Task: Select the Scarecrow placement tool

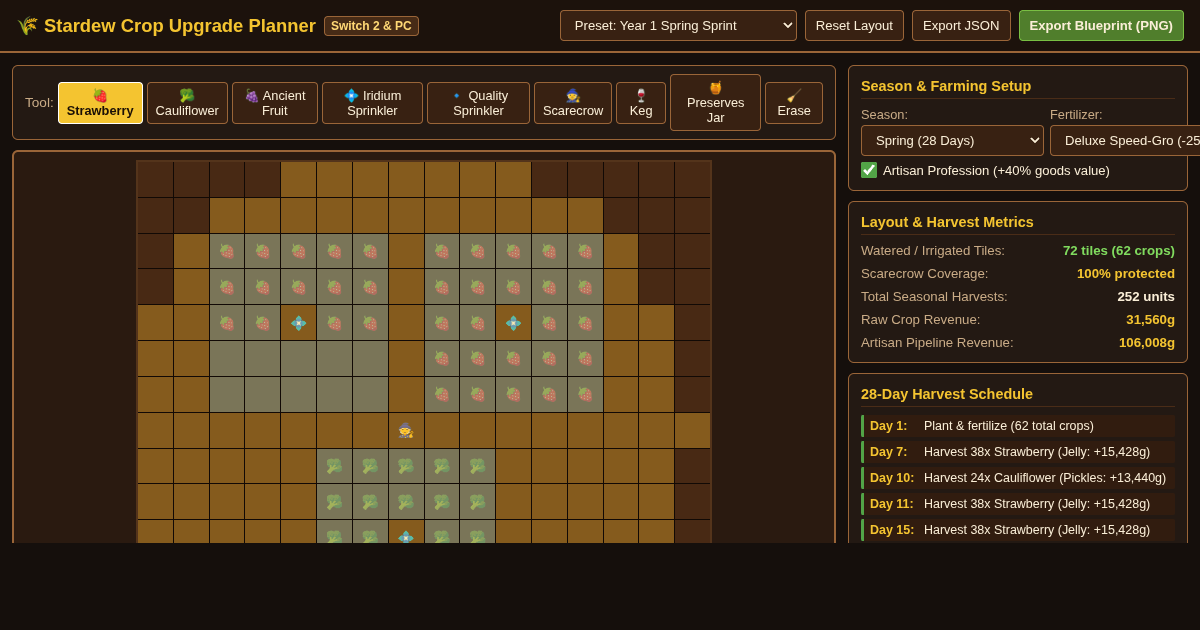Action: point(573,103)
